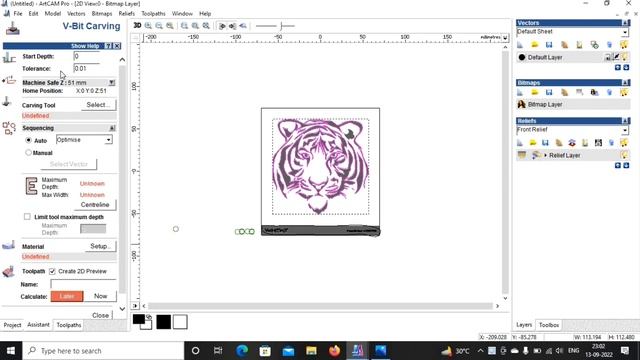Delete bitmap layer bin icon in Bitmaps panel
The height and width of the screenshot is (360, 640).
coord(609,93)
